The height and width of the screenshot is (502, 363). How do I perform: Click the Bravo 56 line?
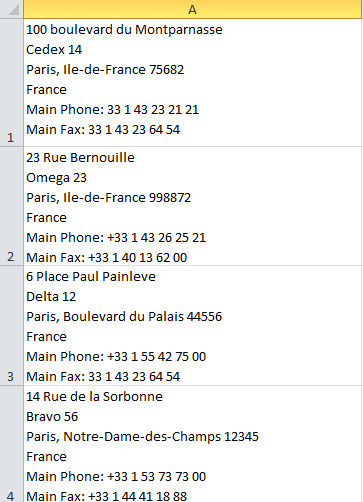pyautogui.click(x=52, y=417)
